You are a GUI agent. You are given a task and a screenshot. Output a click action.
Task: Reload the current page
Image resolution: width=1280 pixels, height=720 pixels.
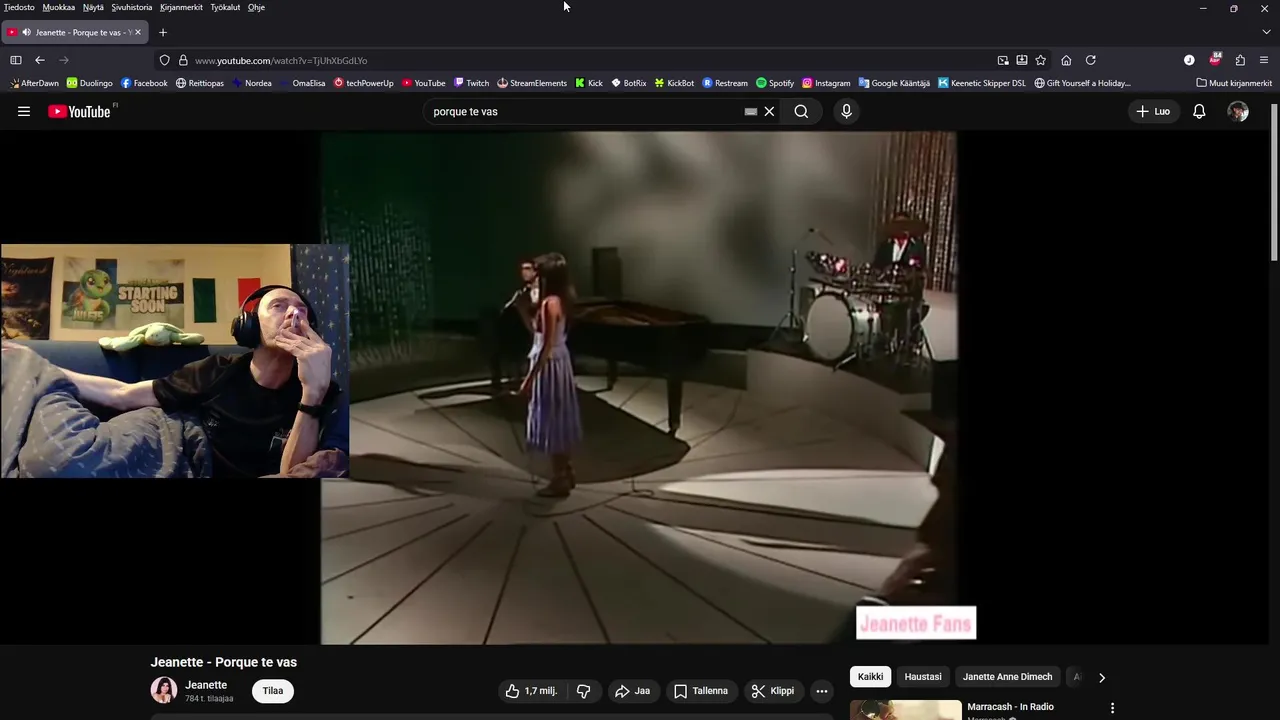(x=1091, y=60)
